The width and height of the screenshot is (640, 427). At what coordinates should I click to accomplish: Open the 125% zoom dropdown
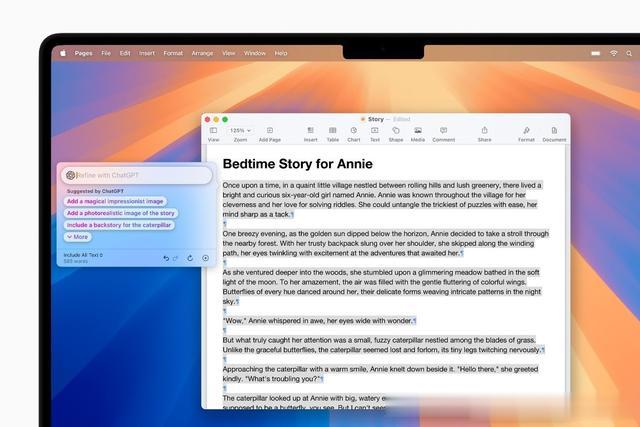(240, 131)
